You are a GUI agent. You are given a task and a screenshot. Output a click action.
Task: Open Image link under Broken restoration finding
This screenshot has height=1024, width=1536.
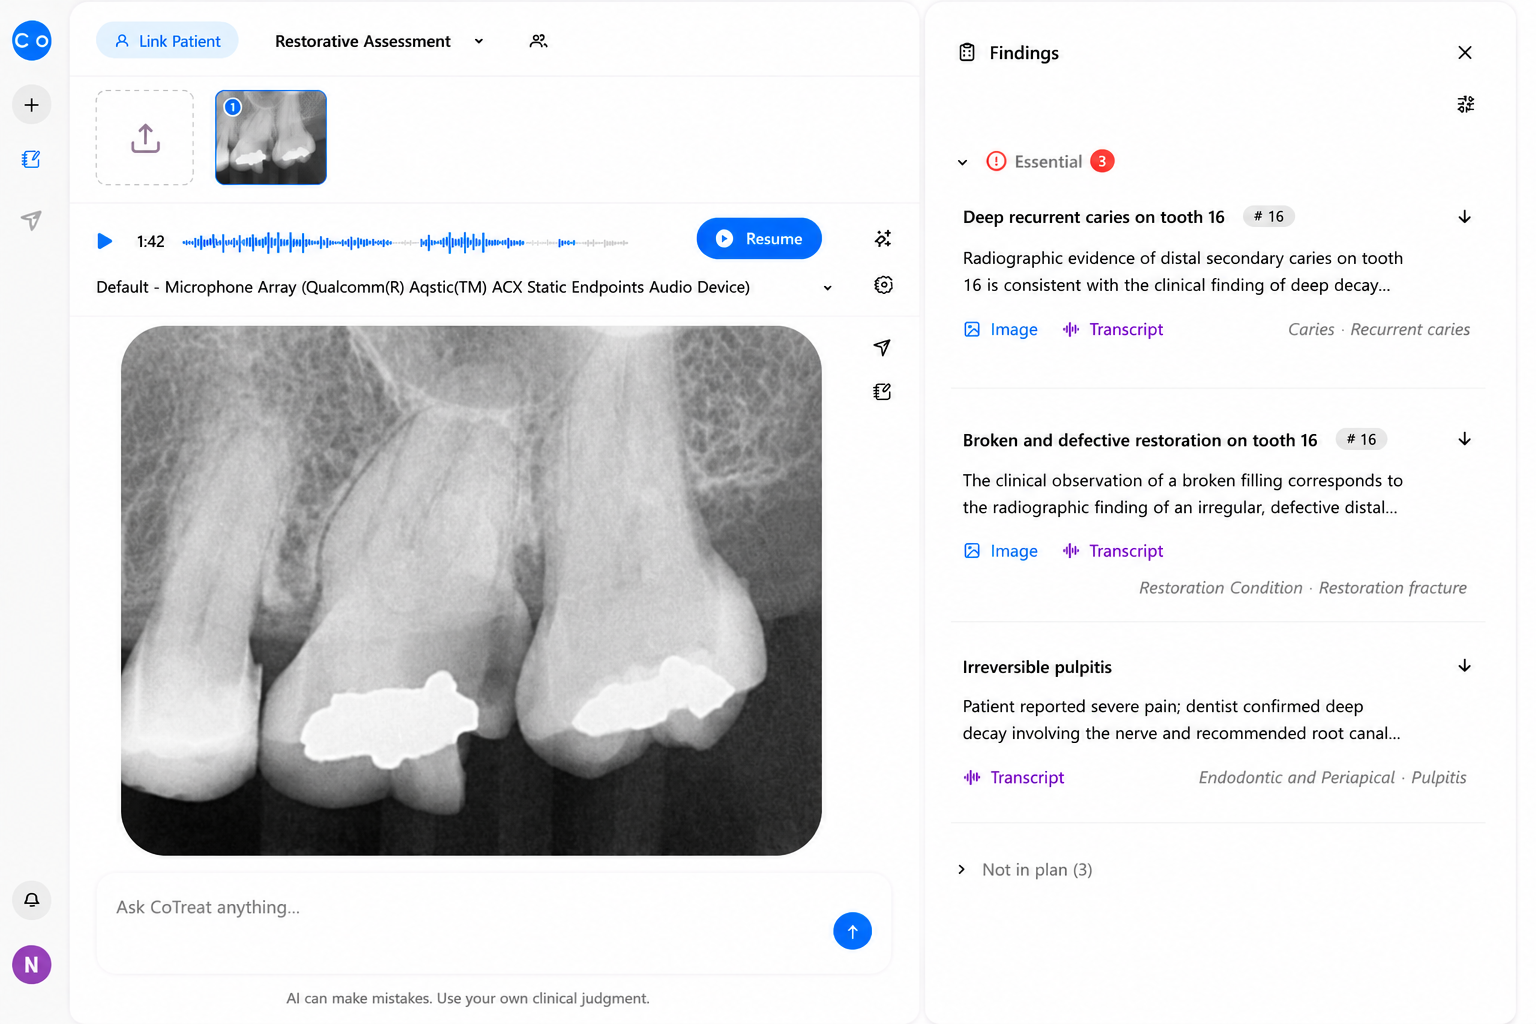(1001, 551)
